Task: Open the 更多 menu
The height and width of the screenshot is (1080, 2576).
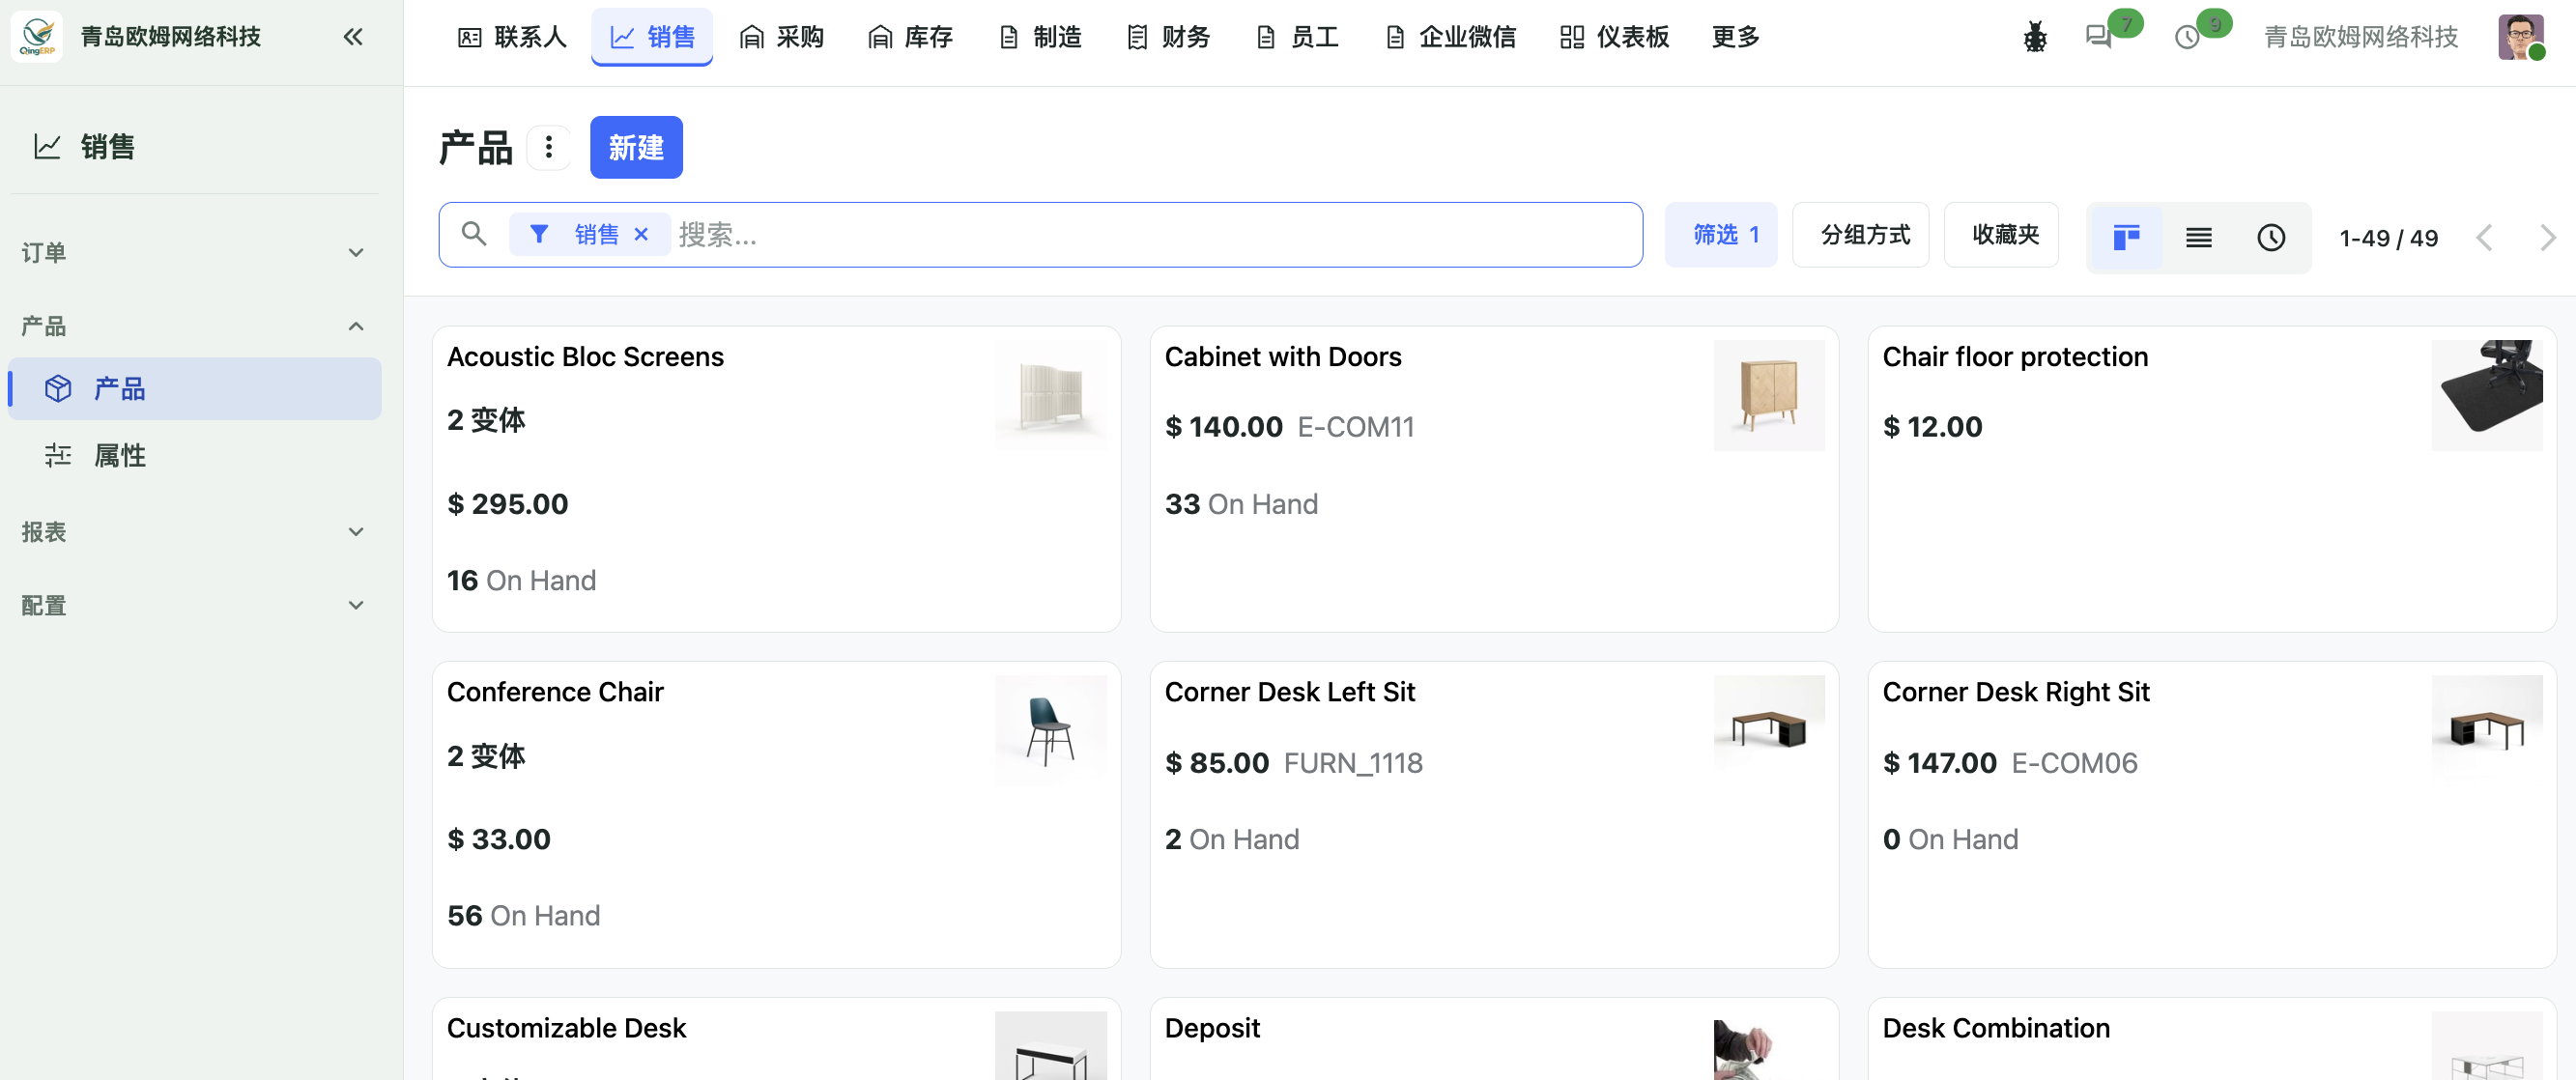Action: click(x=1735, y=37)
